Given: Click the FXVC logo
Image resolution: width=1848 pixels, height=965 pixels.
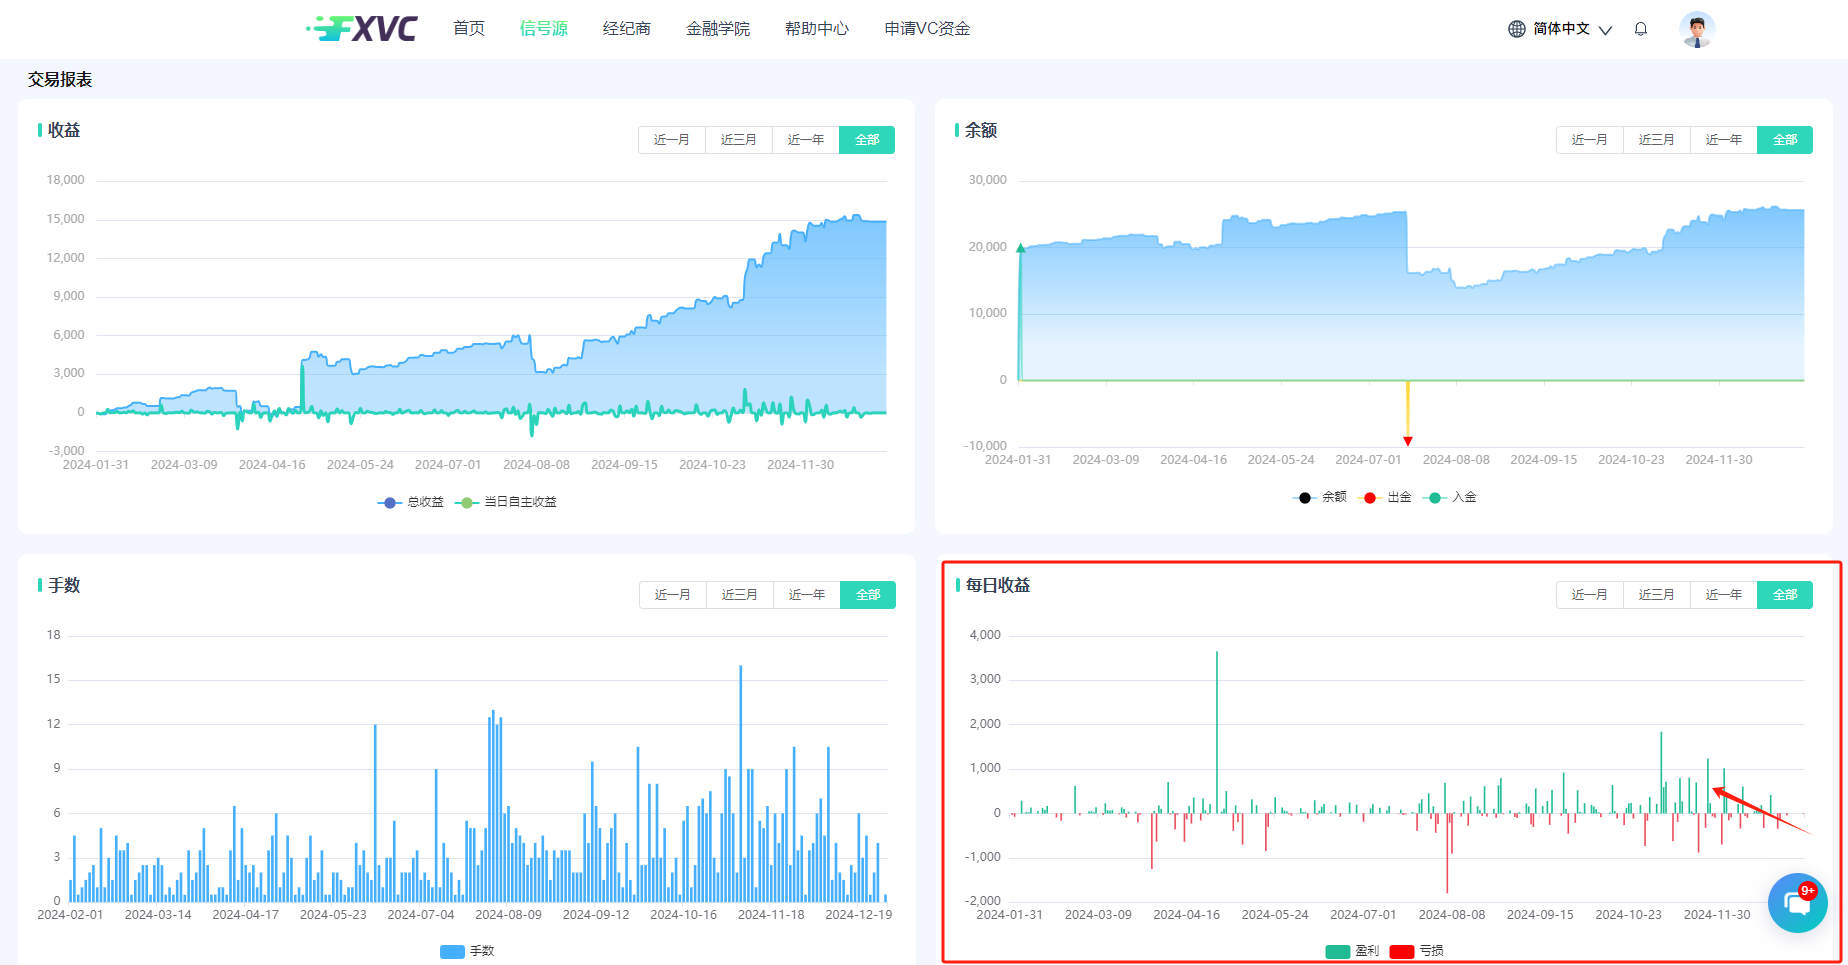Looking at the screenshot, I should pos(362,29).
